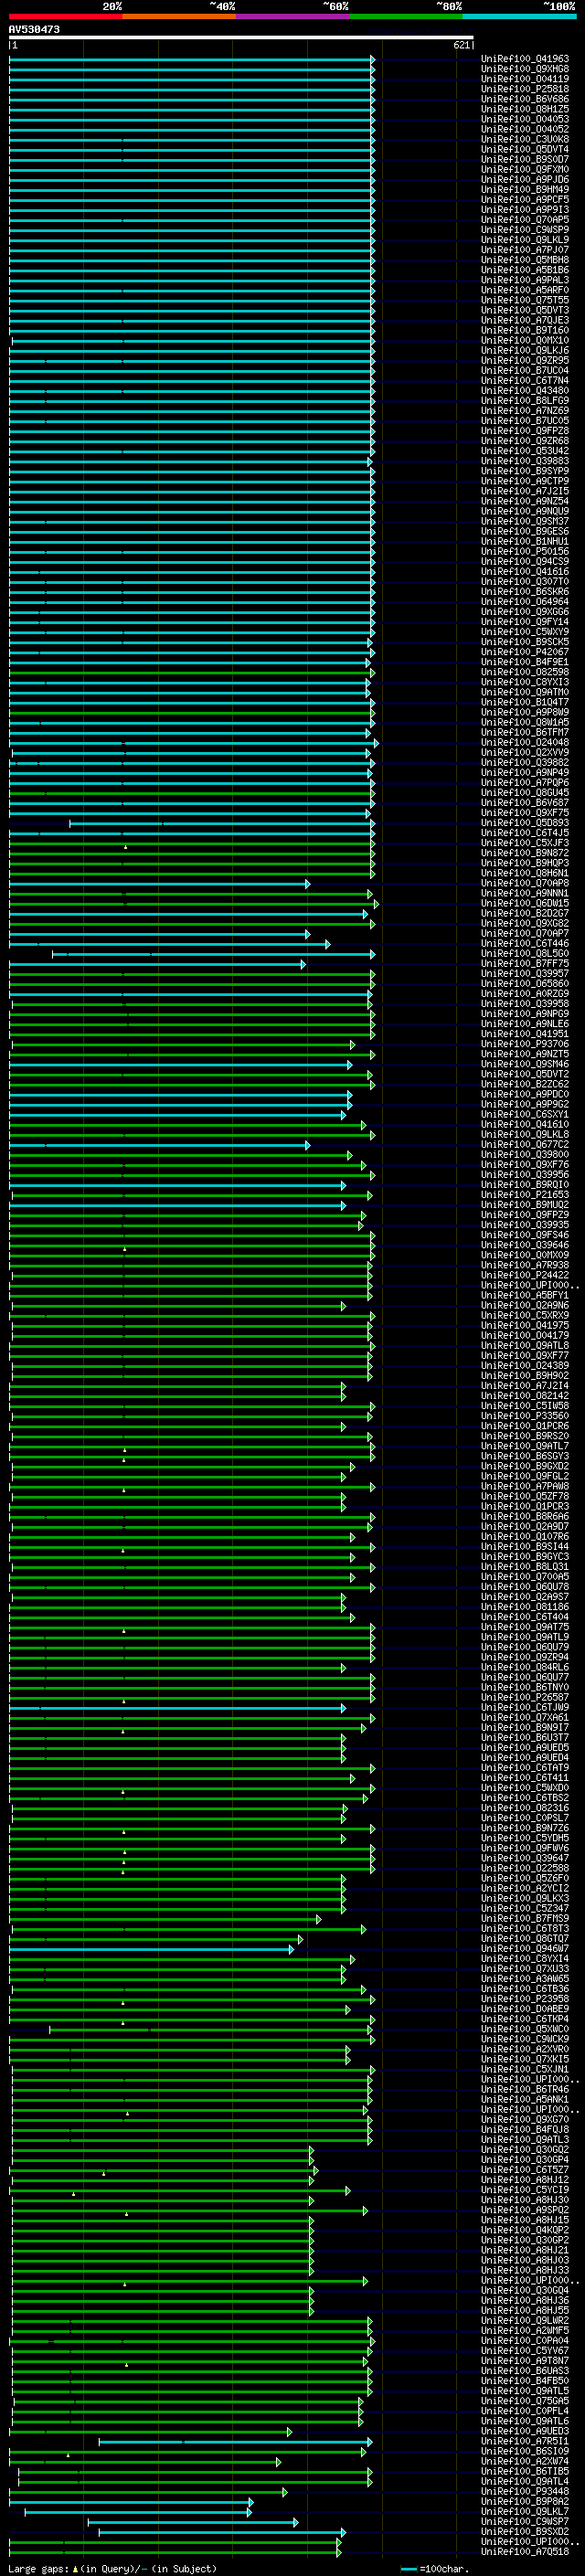The height and width of the screenshot is (2576, 585).
Task: Select hit label UniRef100_Q41616
Action: point(525,572)
